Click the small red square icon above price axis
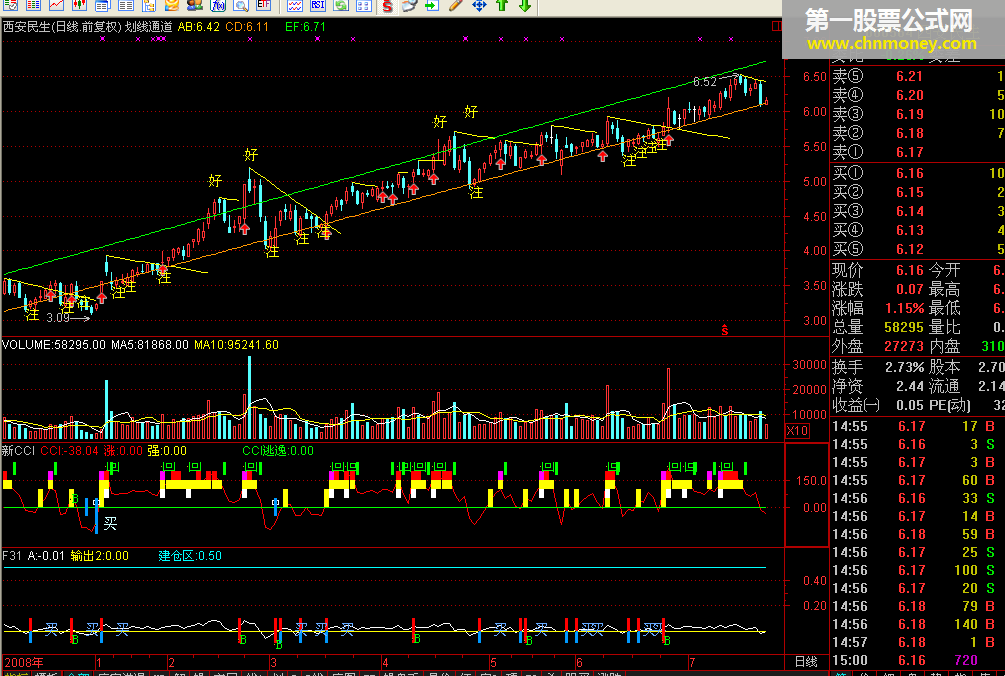Image resolution: width=1005 pixels, height=676 pixels. coord(776,26)
